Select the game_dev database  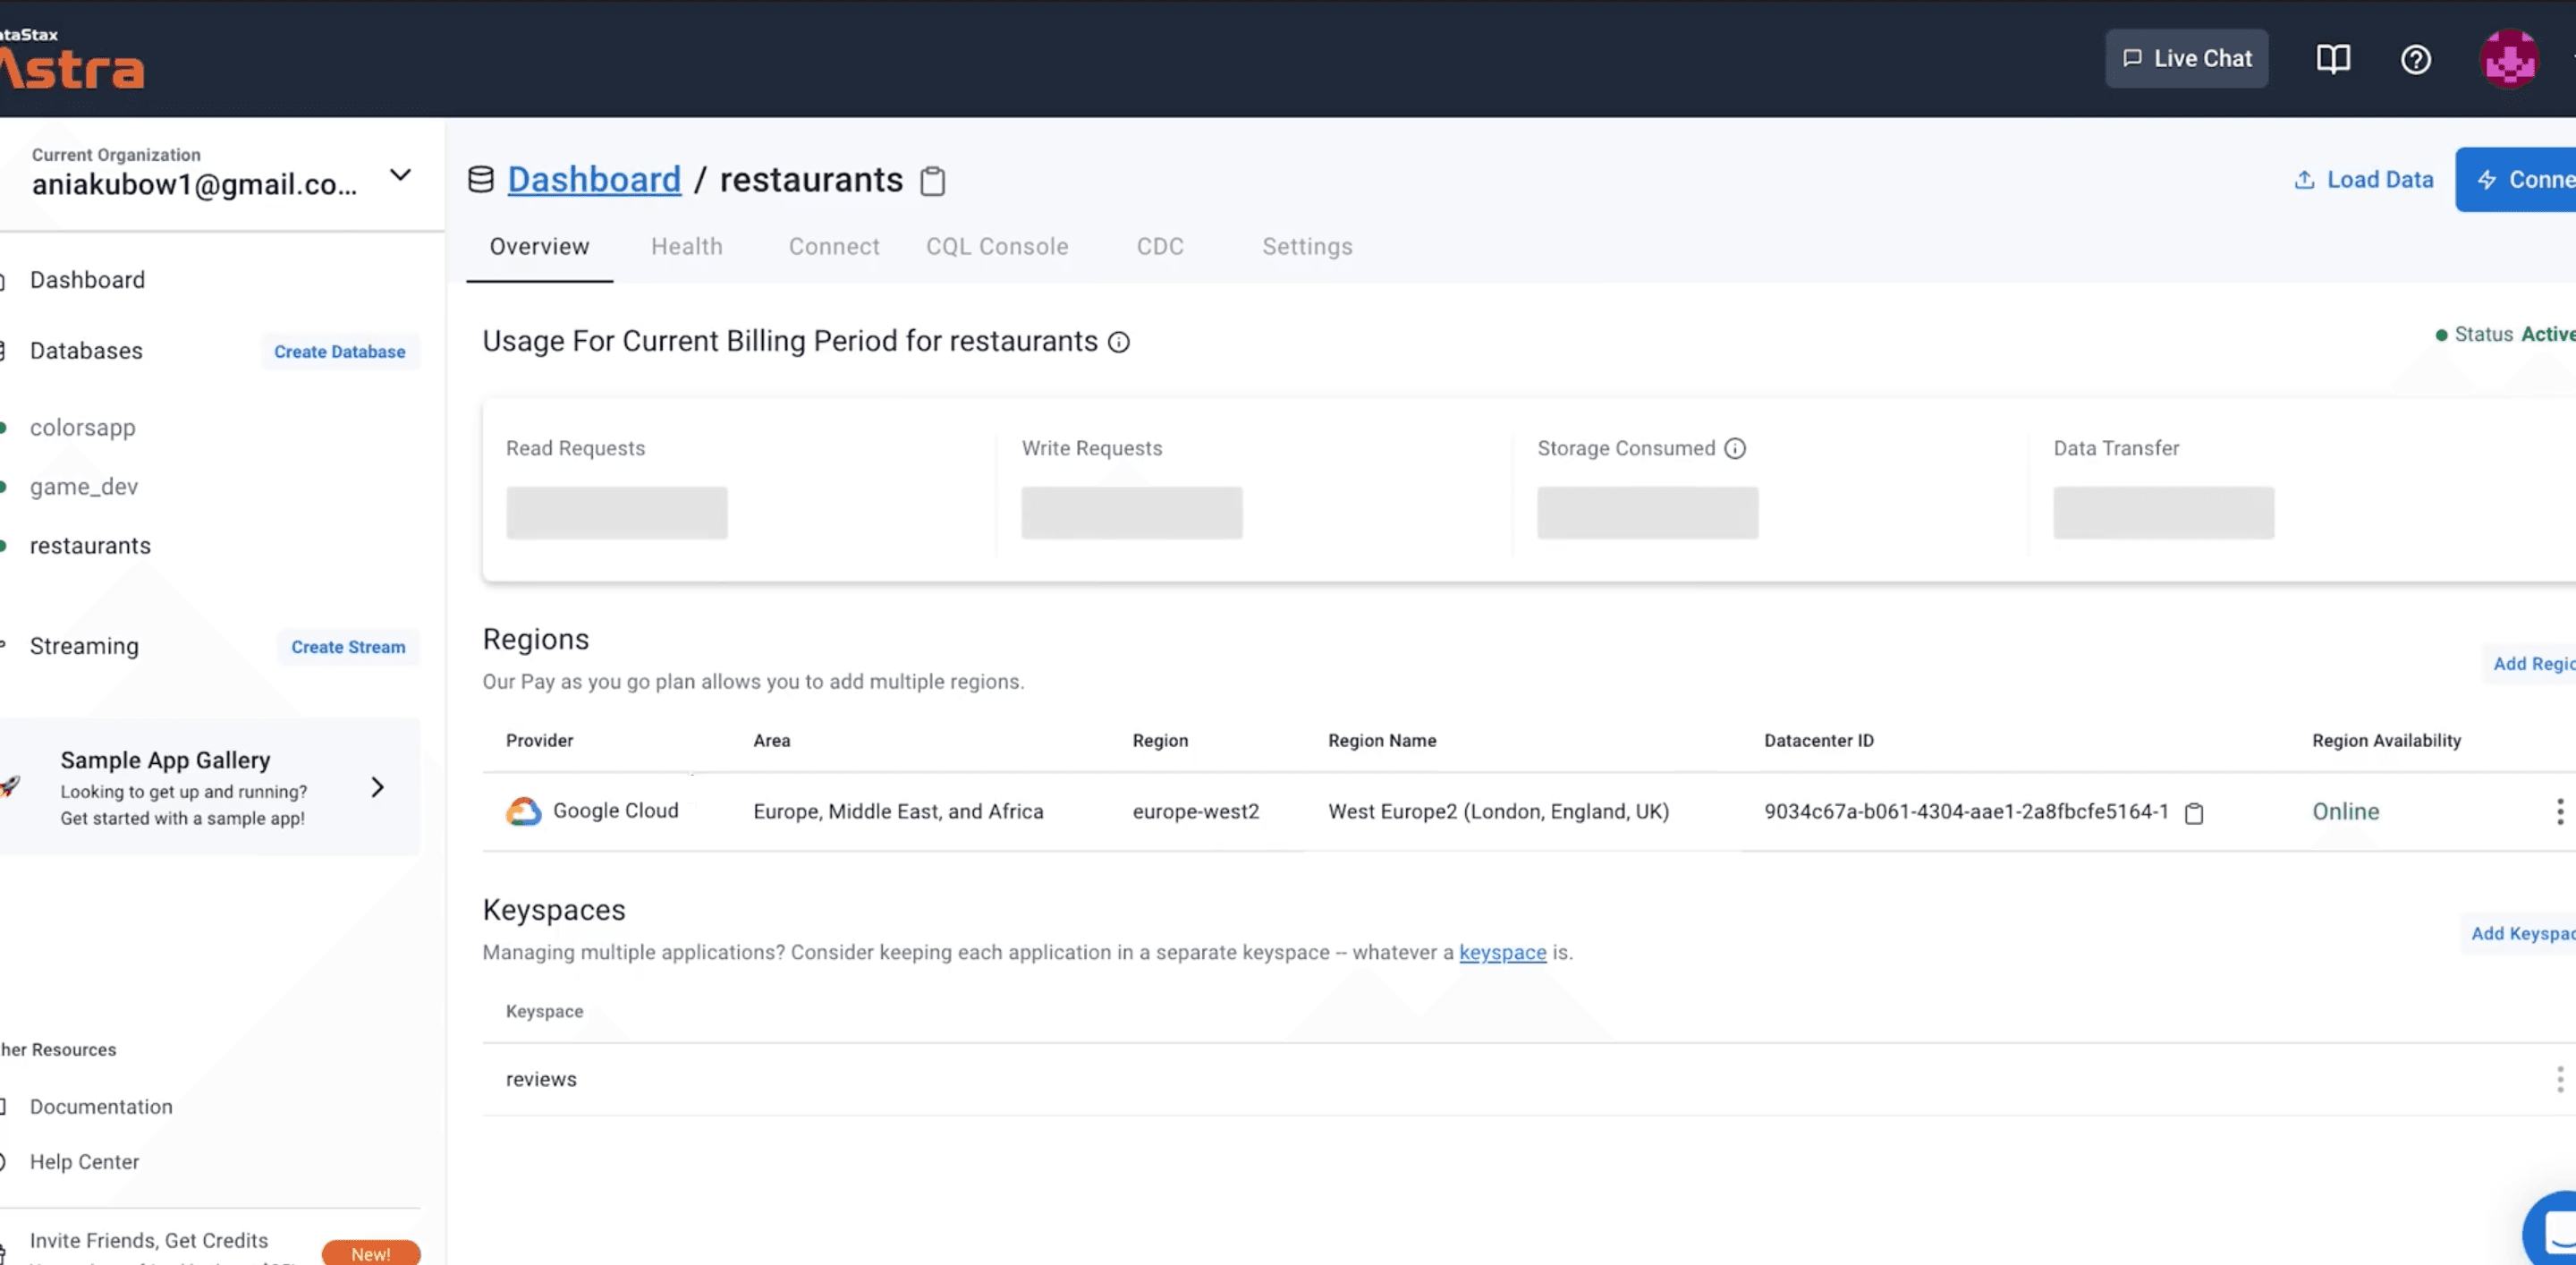[83, 487]
